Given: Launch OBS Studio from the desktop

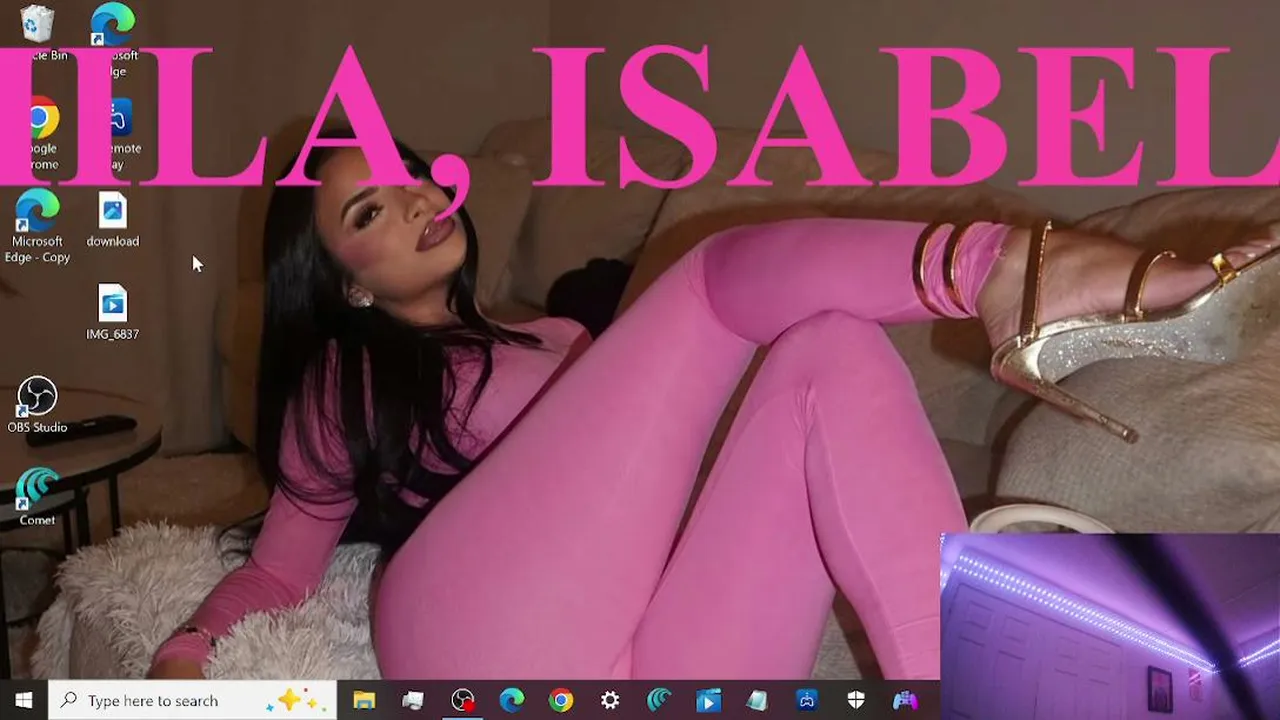Looking at the screenshot, I should [37, 405].
